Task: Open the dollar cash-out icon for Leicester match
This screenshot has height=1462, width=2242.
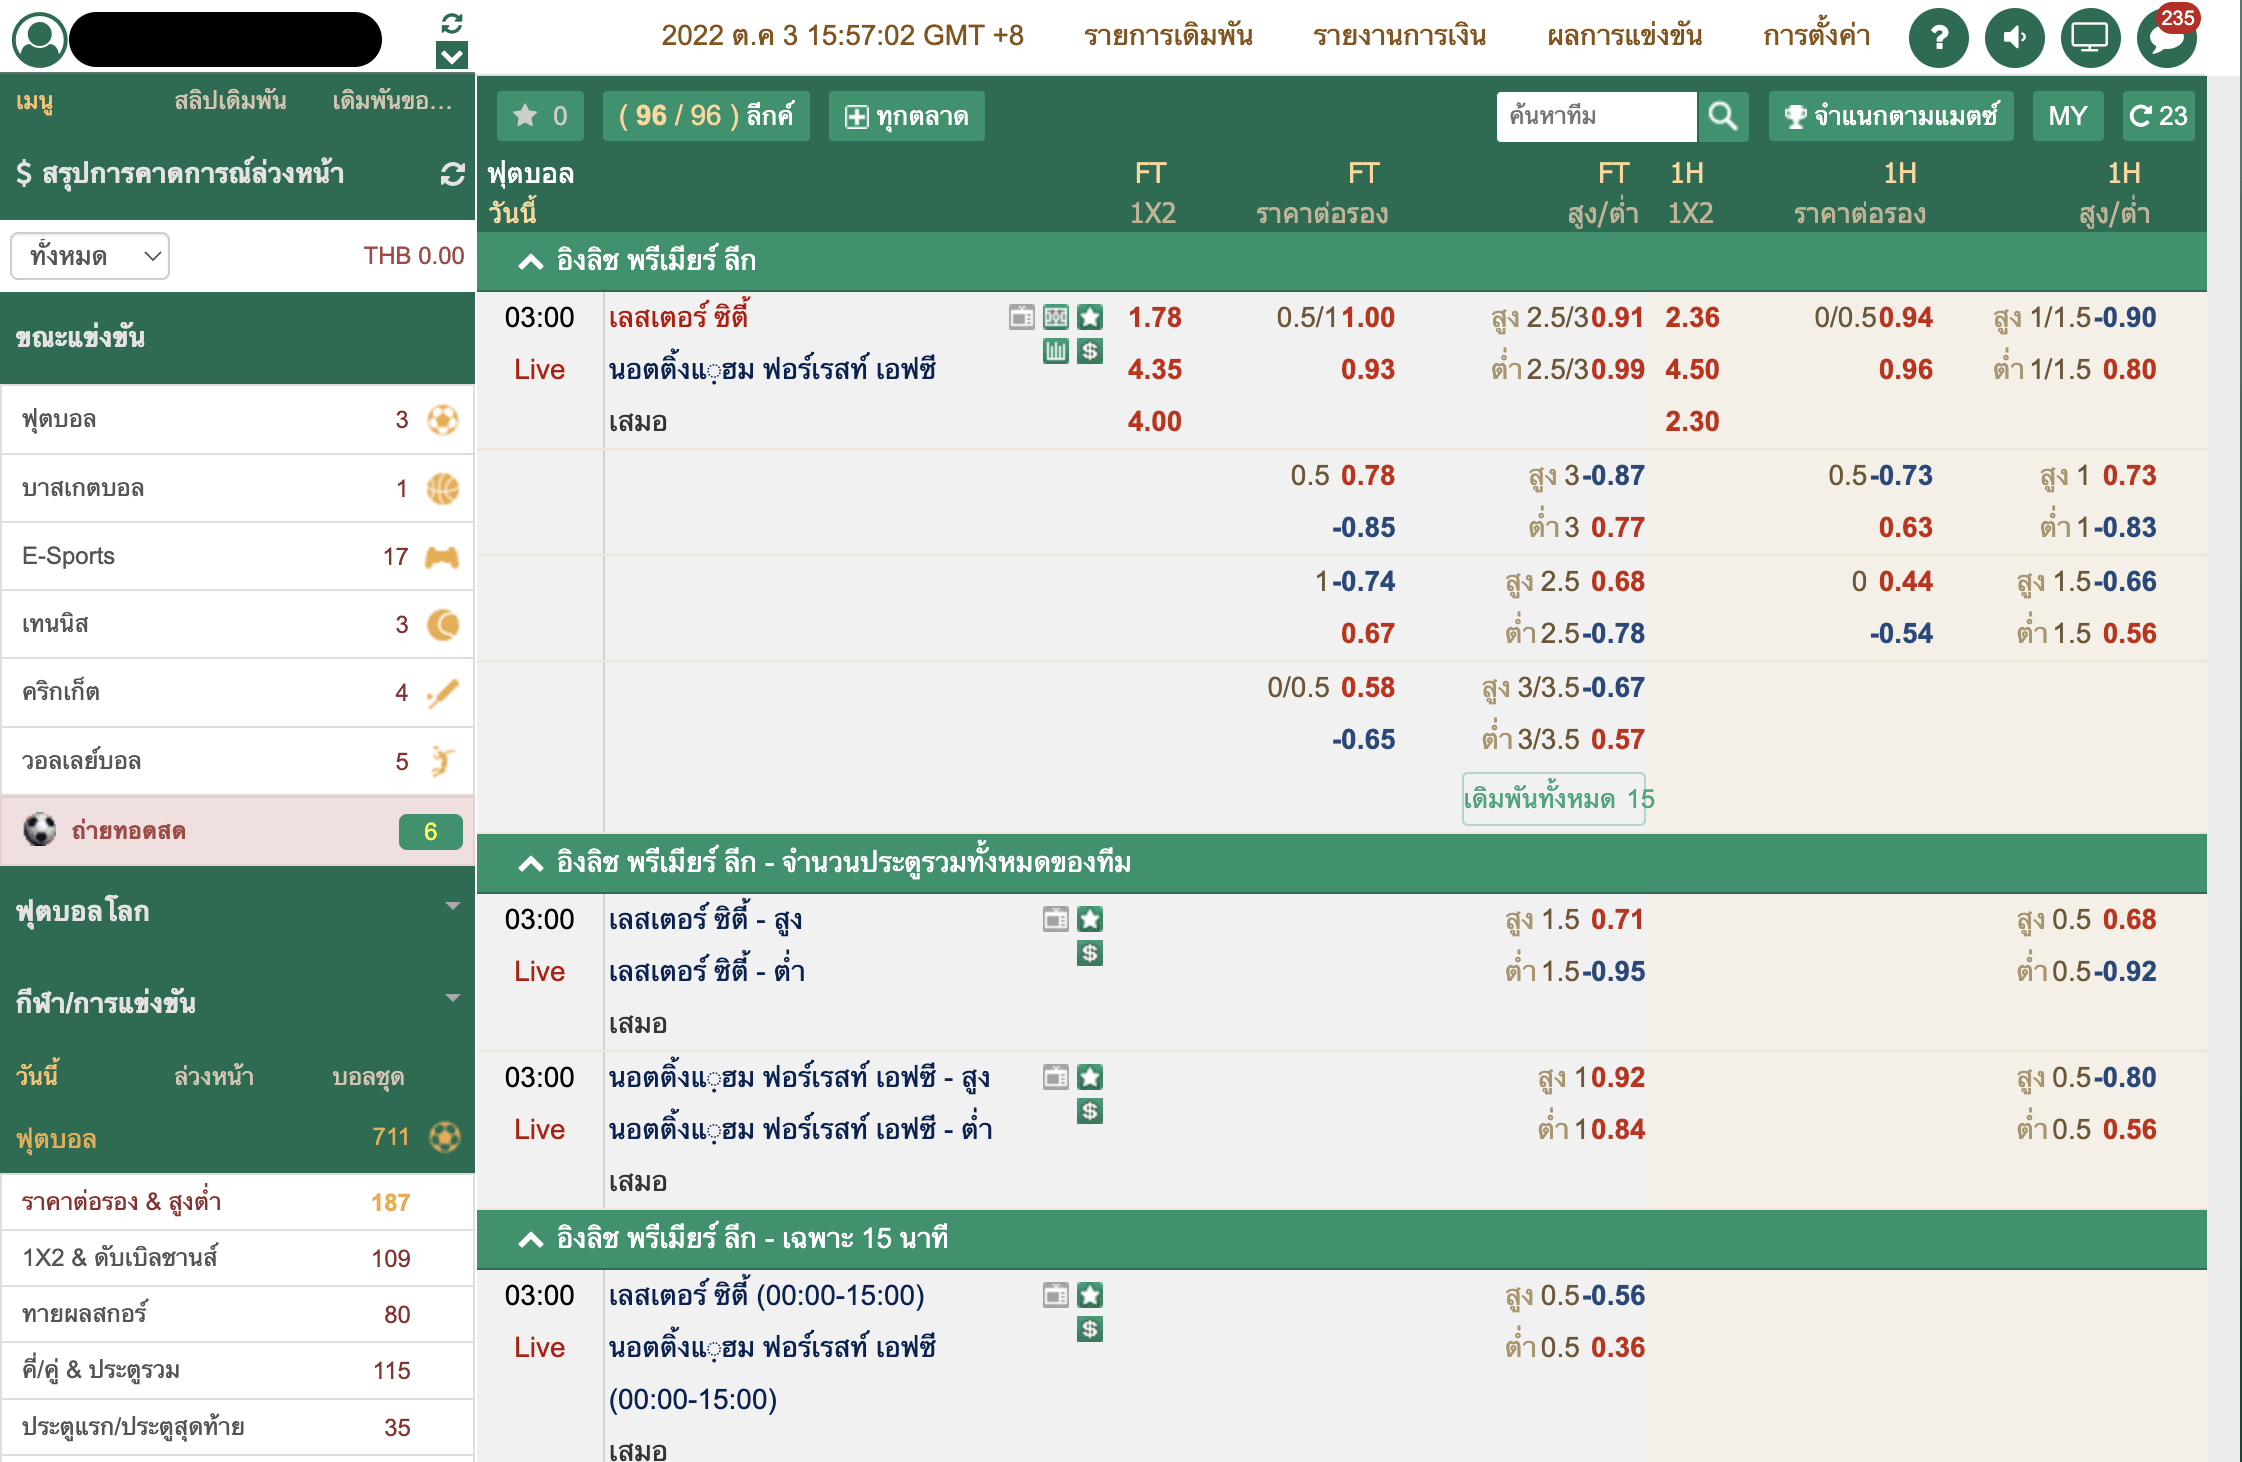Action: [x=1090, y=351]
